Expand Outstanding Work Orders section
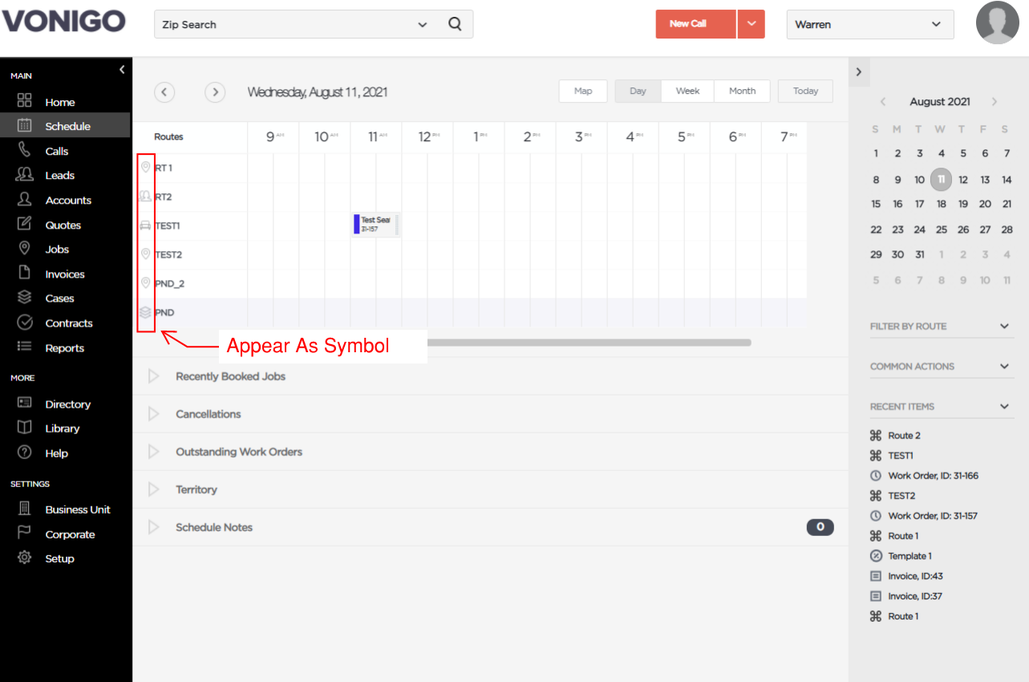The height and width of the screenshot is (682, 1029). point(154,452)
